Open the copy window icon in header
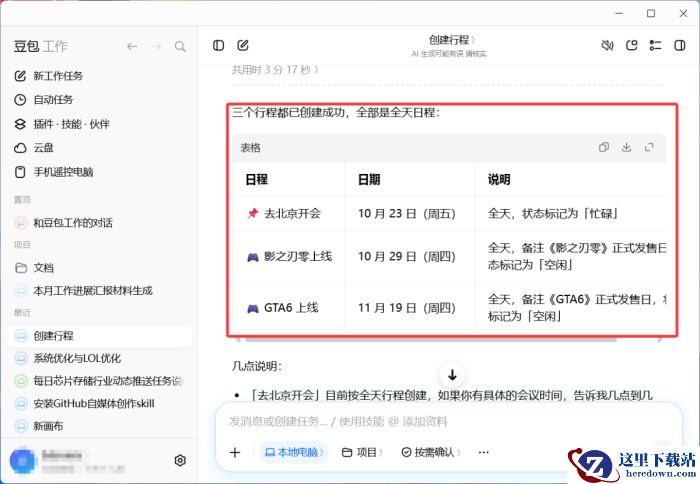Image resolution: width=700 pixels, height=484 pixels. [631, 45]
